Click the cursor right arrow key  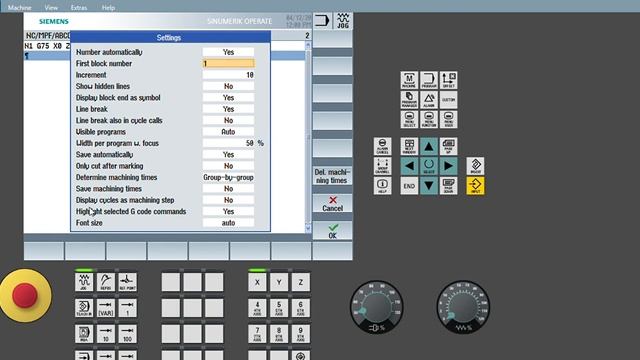click(449, 166)
